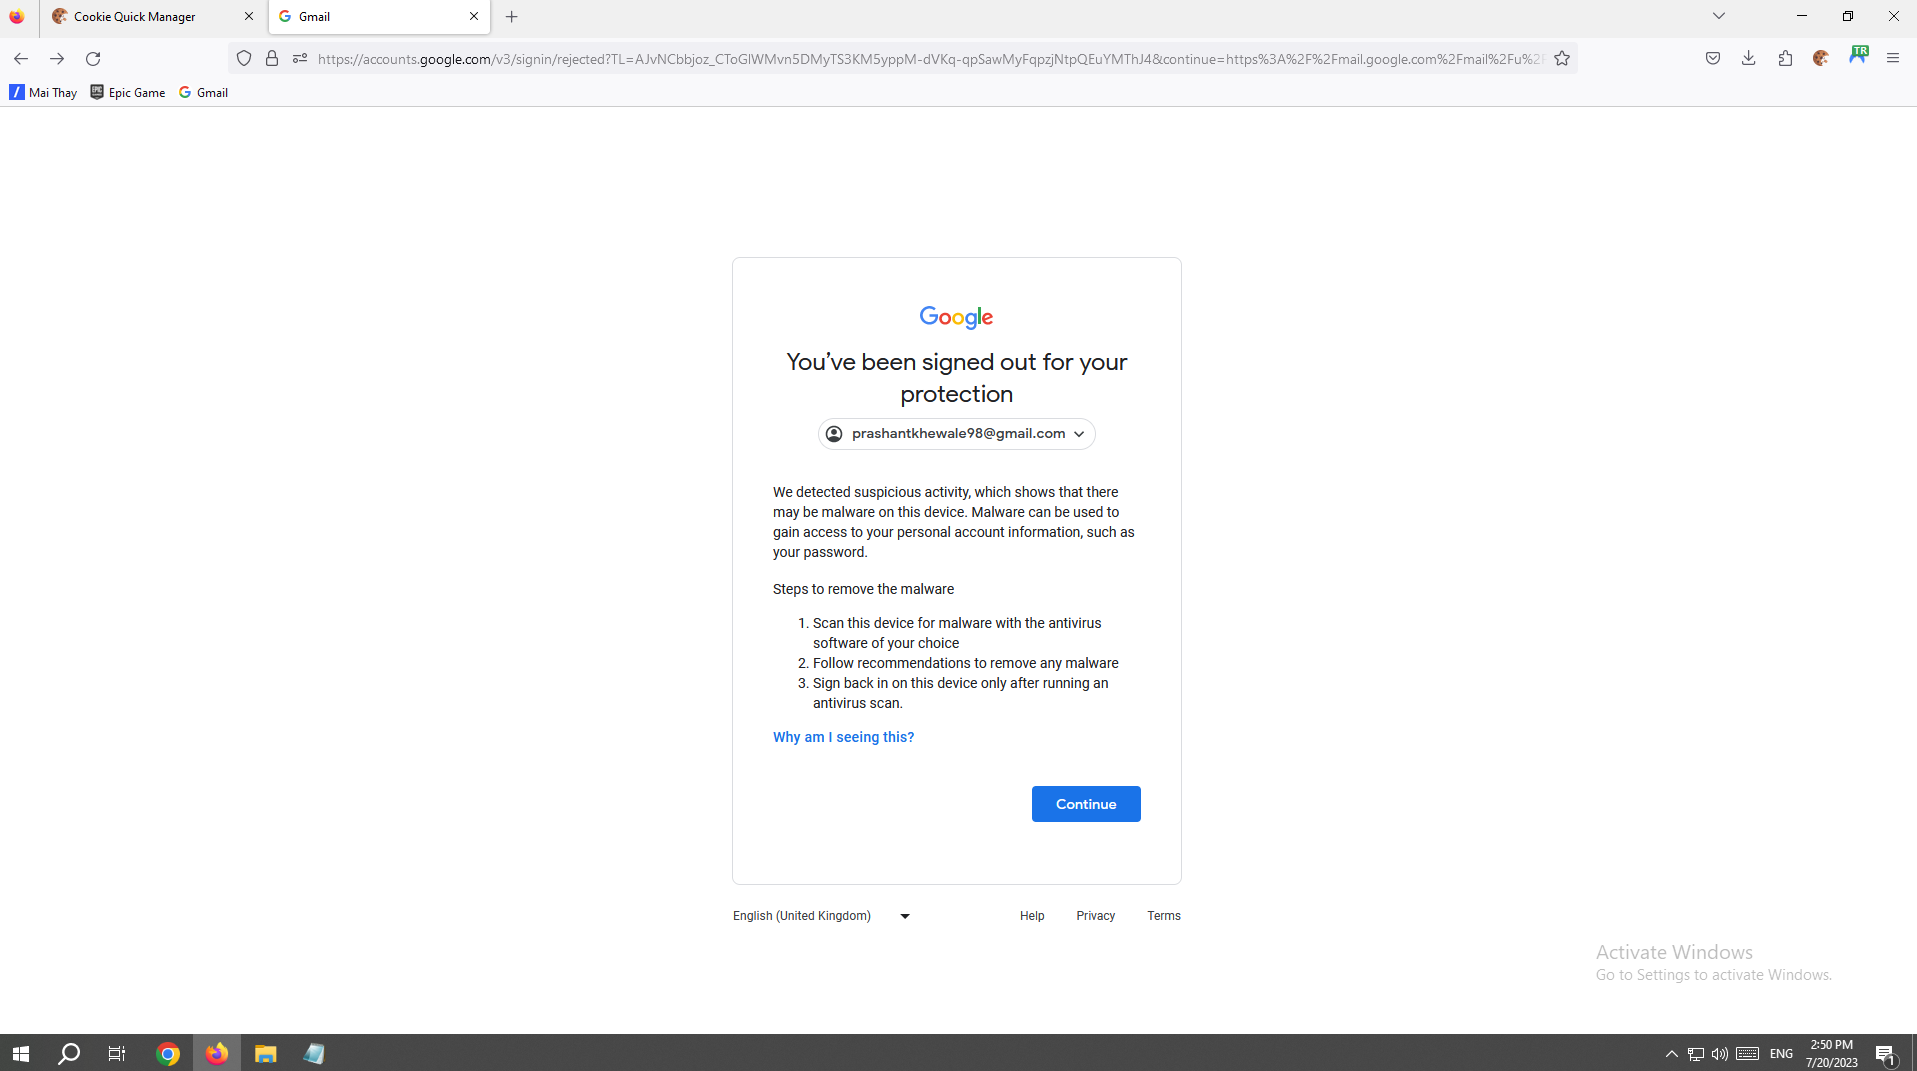Image resolution: width=1917 pixels, height=1071 pixels.
Task: Open the Firefox application menu
Action: point(1893,59)
